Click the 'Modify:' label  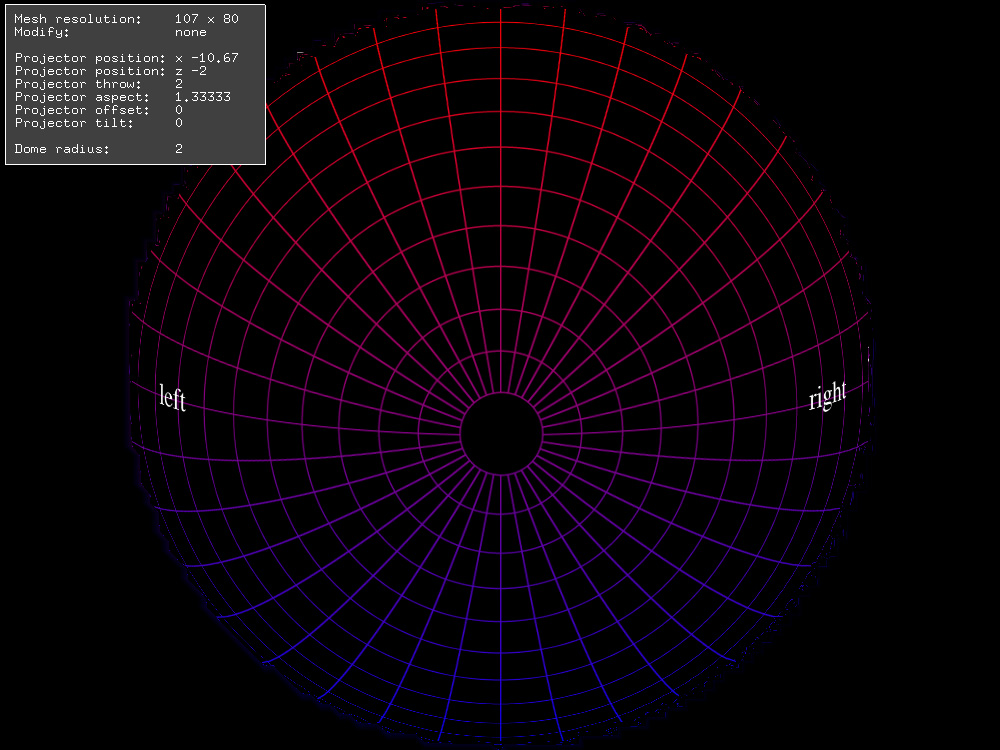42,32
